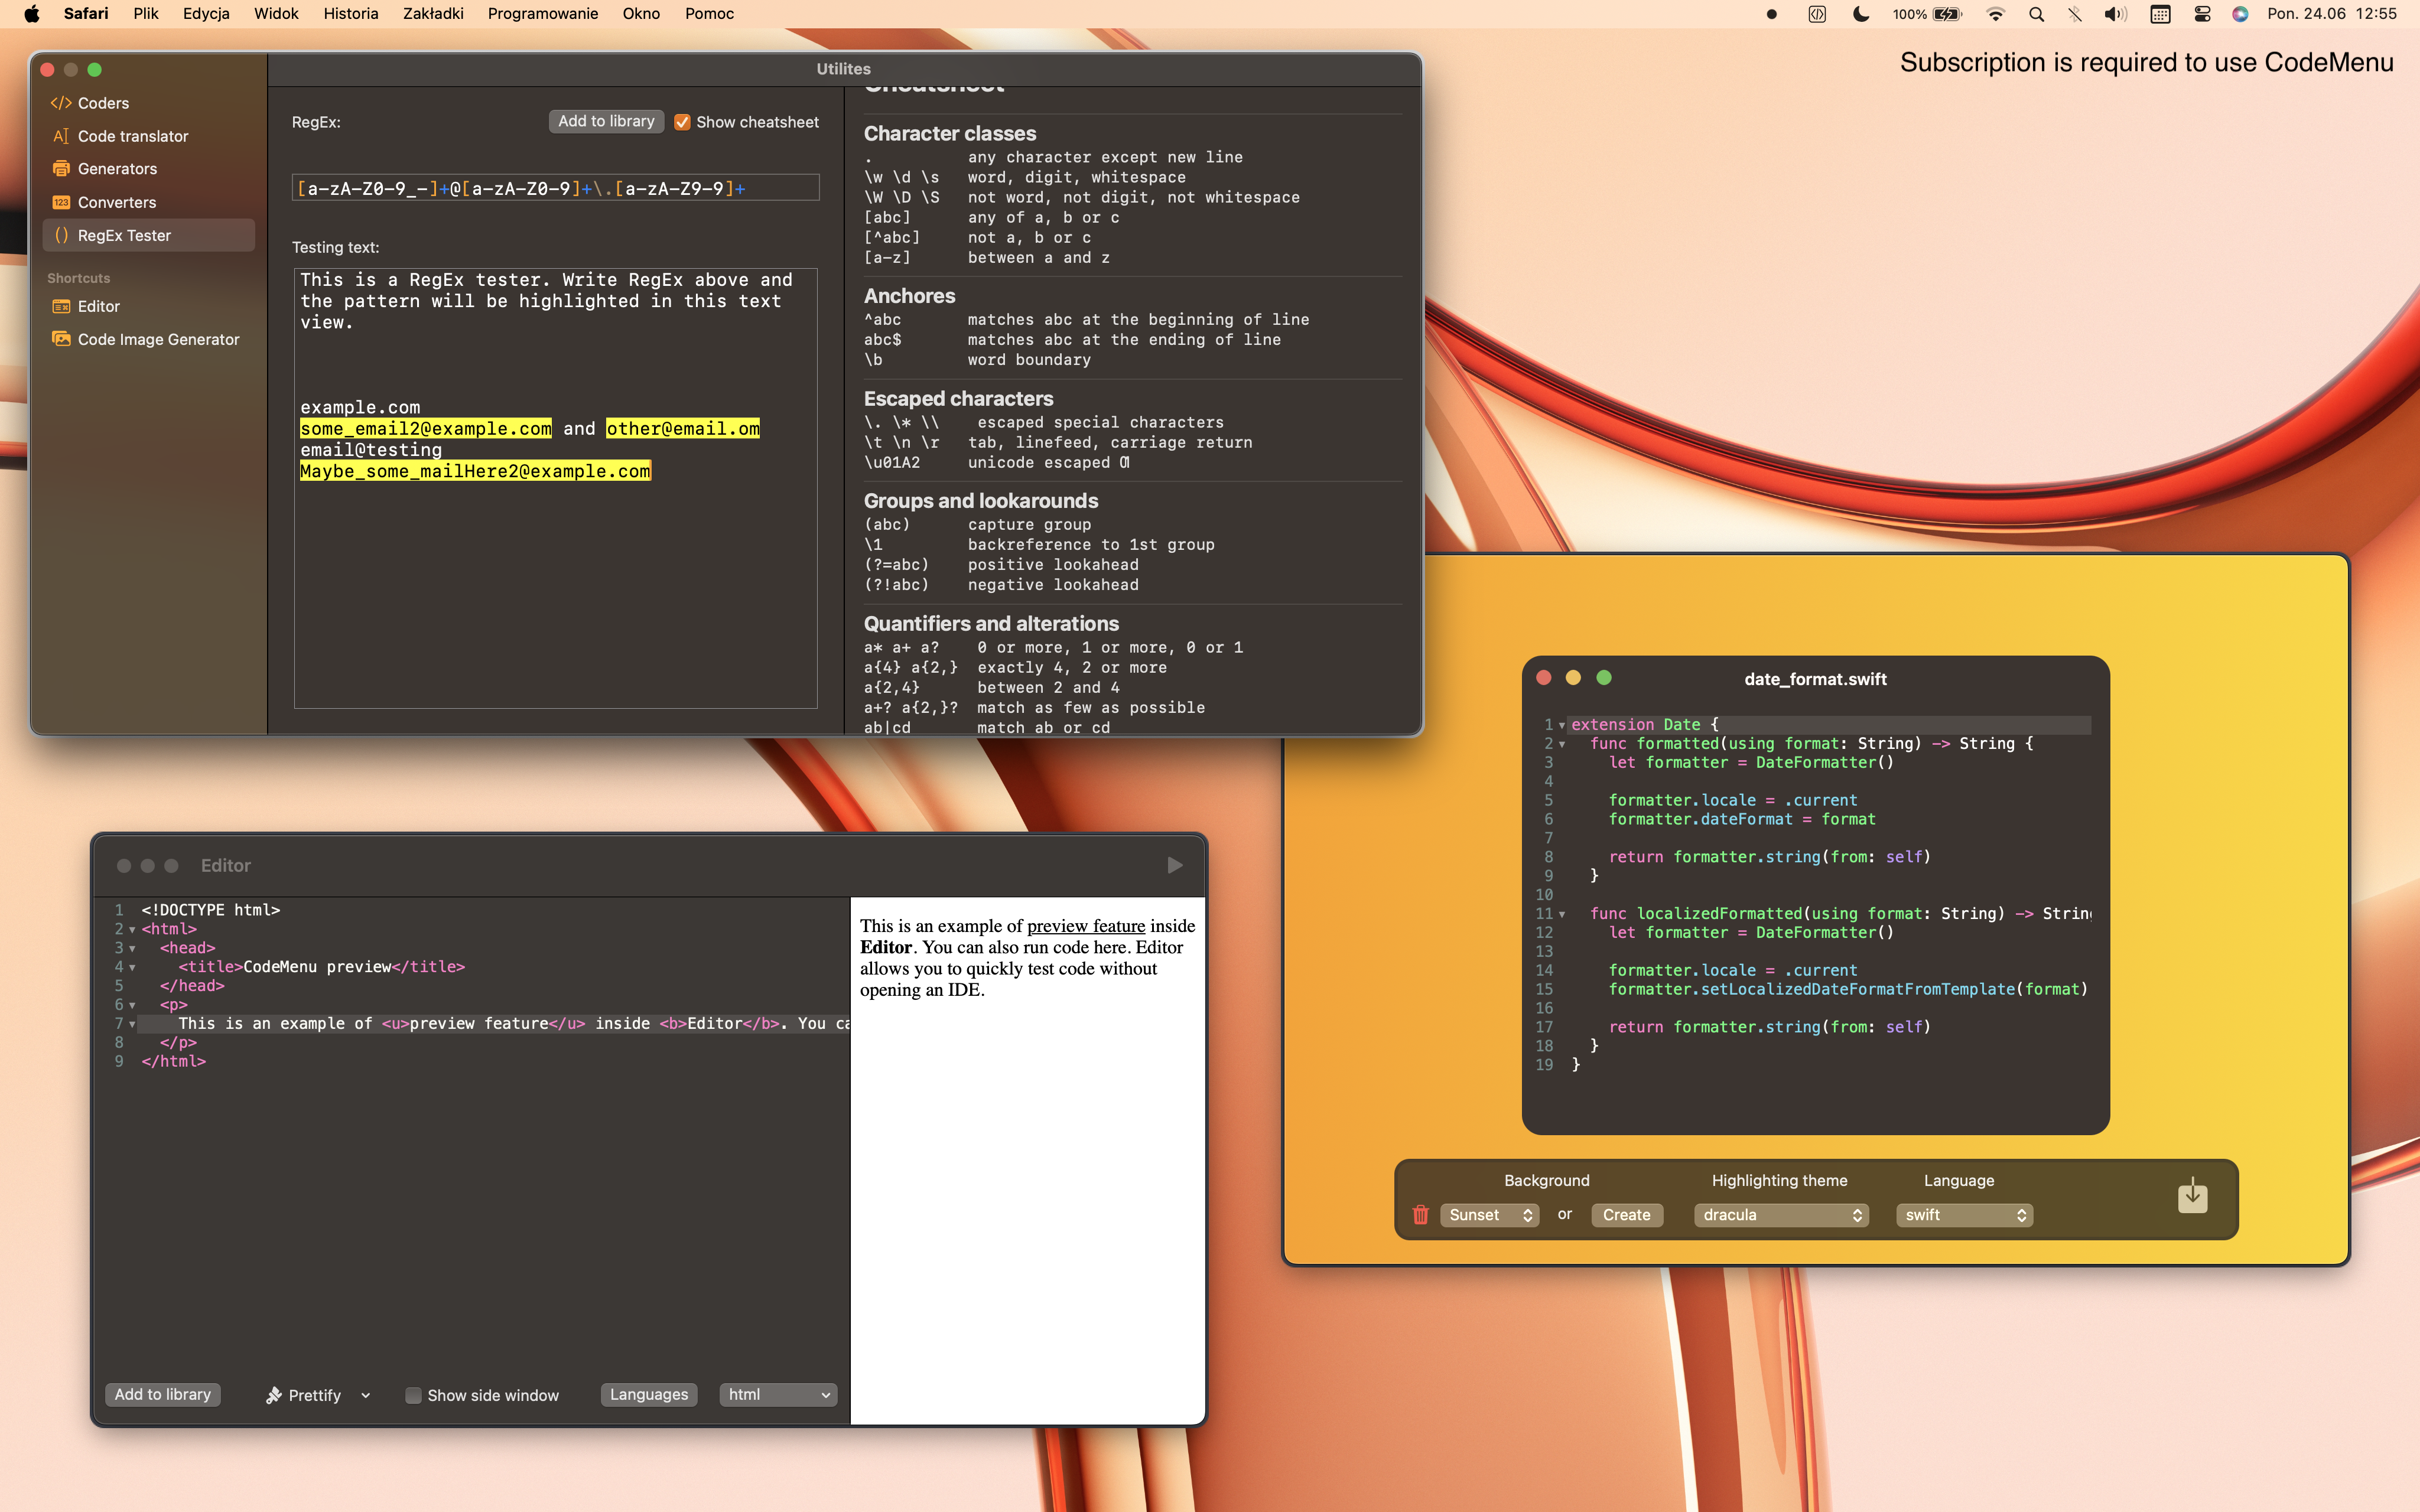
Task: Select the Generators sidebar item
Action: (x=117, y=169)
